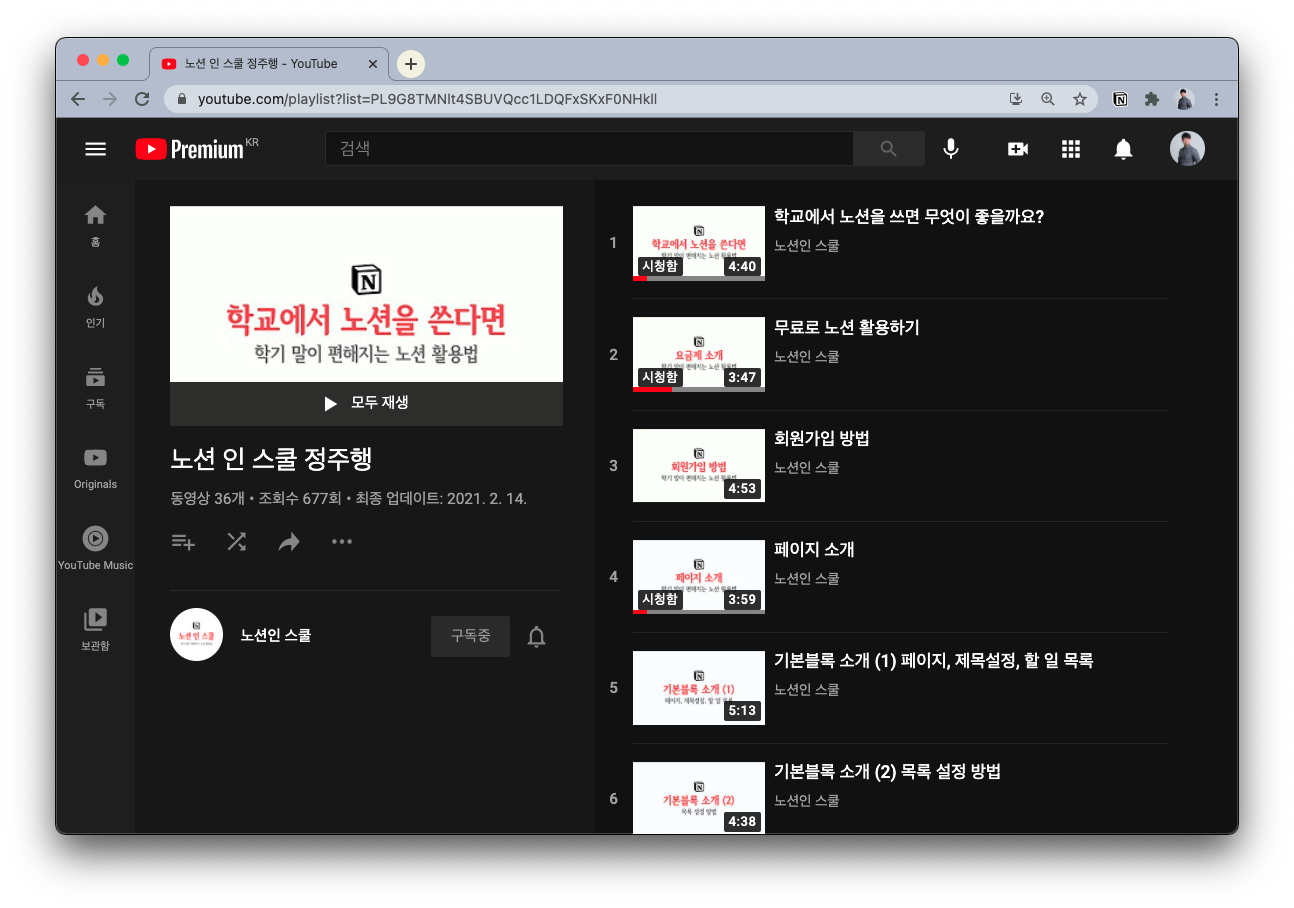Open thumbnail of 기본블록 소개 (1) video 5:13
The height and width of the screenshot is (908, 1294).
click(x=699, y=687)
